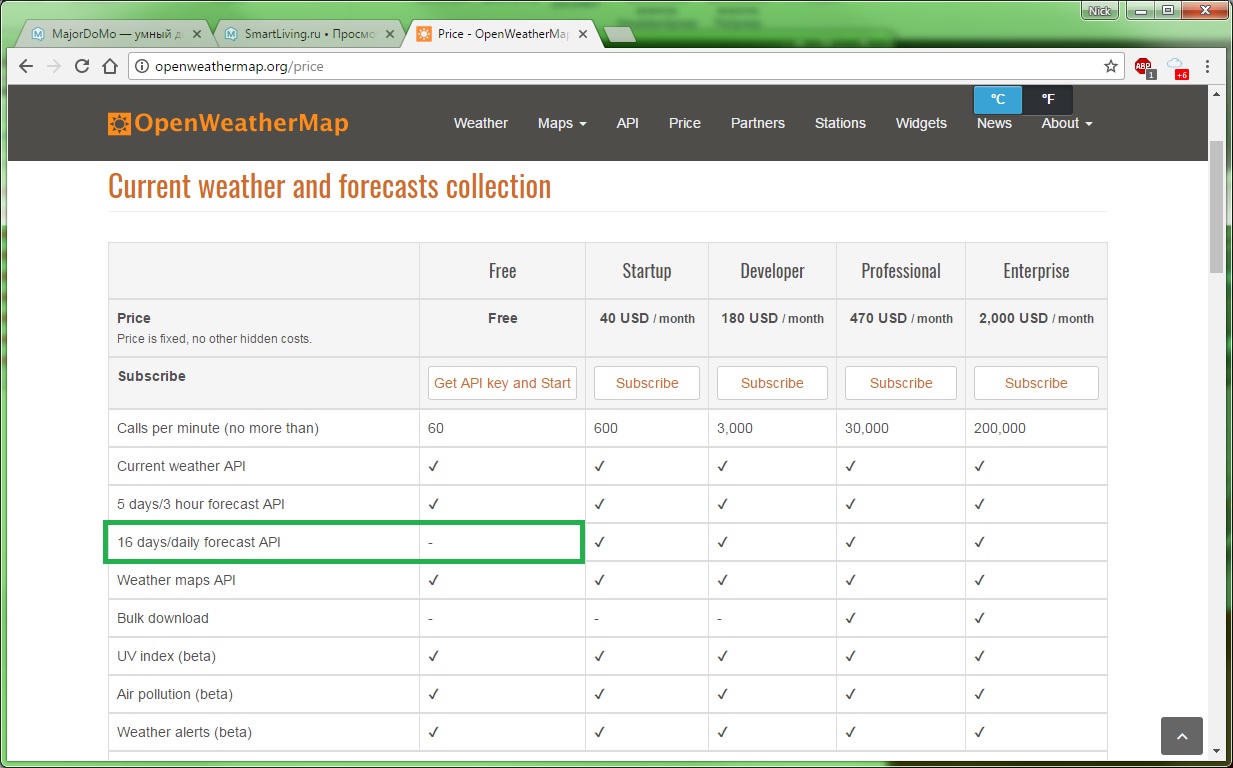Reload the page with refresh icon
Image resolution: width=1233 pixels, height=768 pixels.
coord(82,66)
